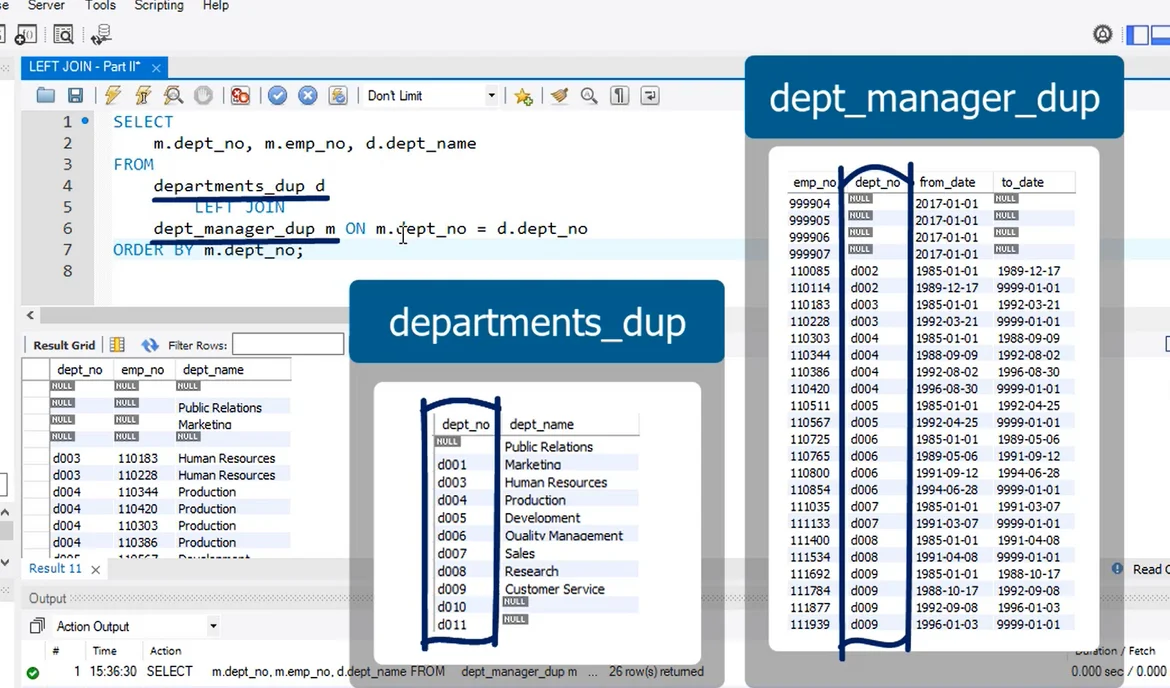Click the Commit checkmark icon
The height and width of the screenshot is (688, 1170).
277,96
